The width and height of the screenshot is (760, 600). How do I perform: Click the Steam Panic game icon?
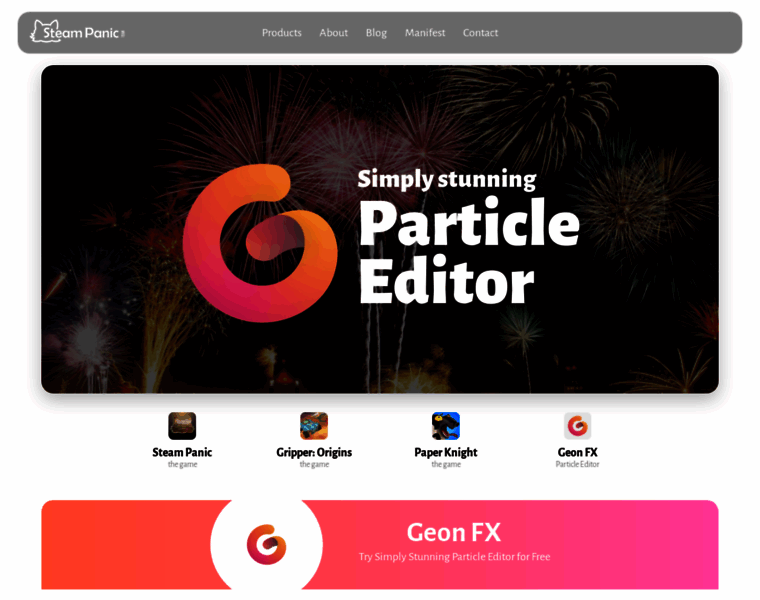point(182,426)
